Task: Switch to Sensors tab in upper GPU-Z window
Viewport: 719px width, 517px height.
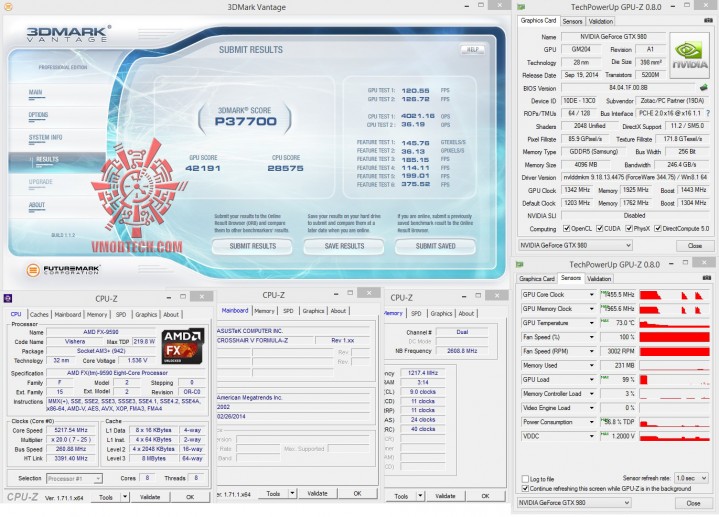Action: 572,21
